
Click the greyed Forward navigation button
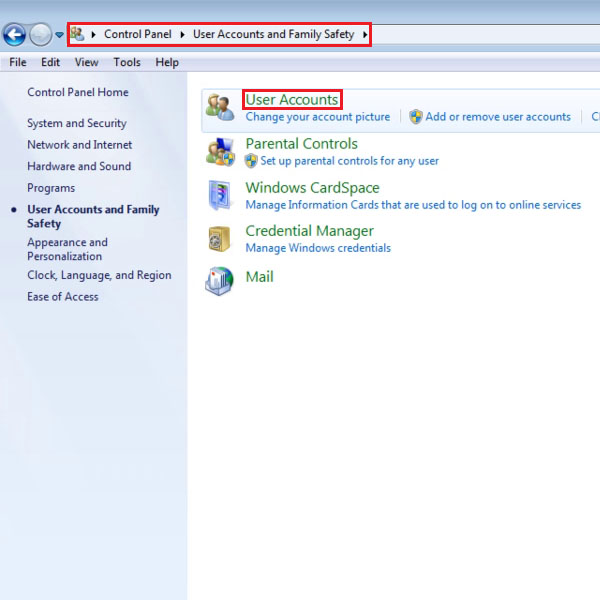[x=41, y=34]
